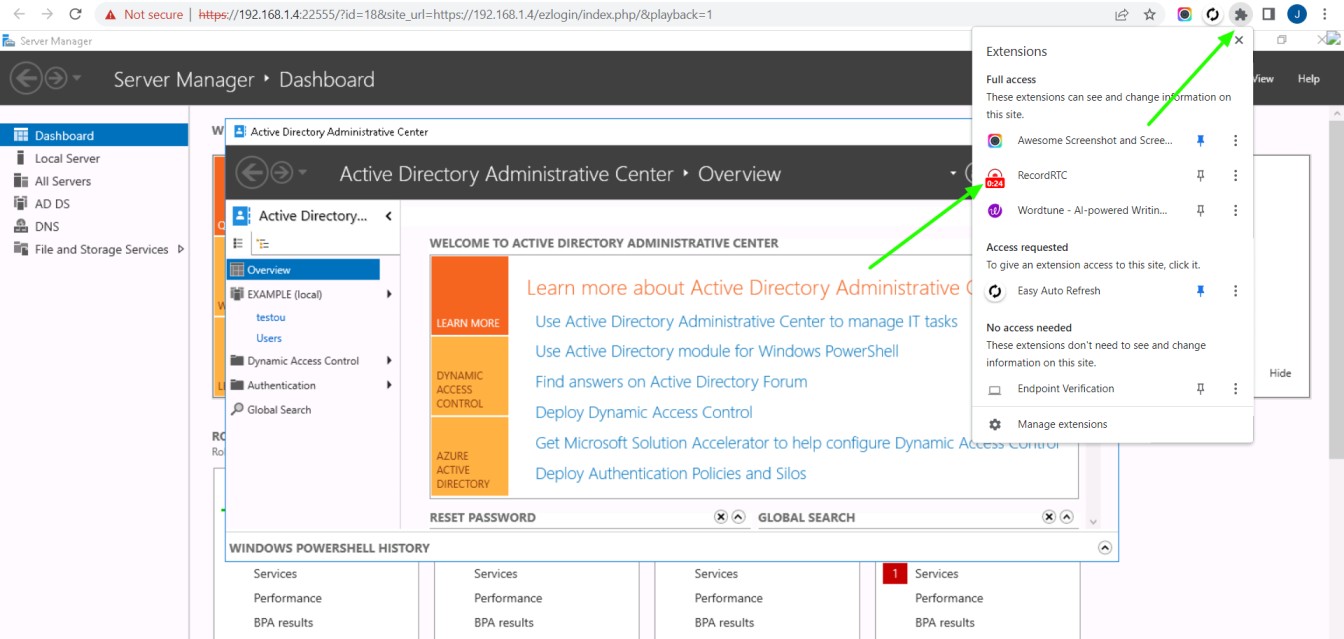Expand File and Storage Services arrow
1344x639 pixels.
click(x=181, y=249)
